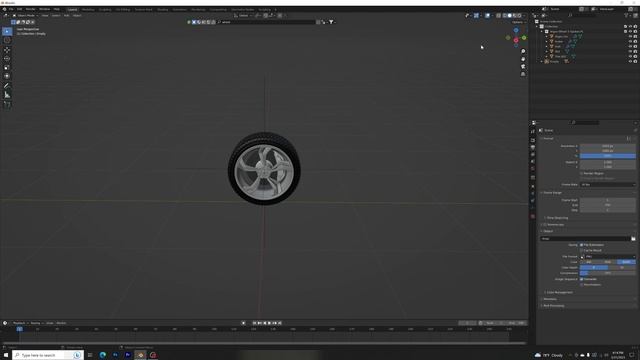Toggle viewport overlays button
The image size is (640, 360).
point(487,16)
